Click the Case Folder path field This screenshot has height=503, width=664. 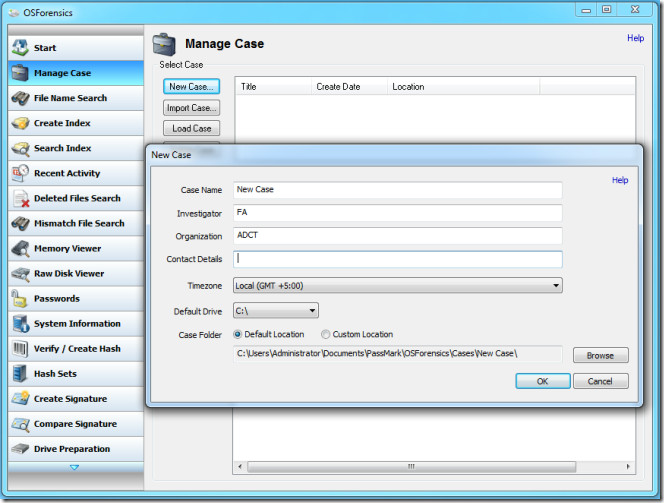coord(398,354)
